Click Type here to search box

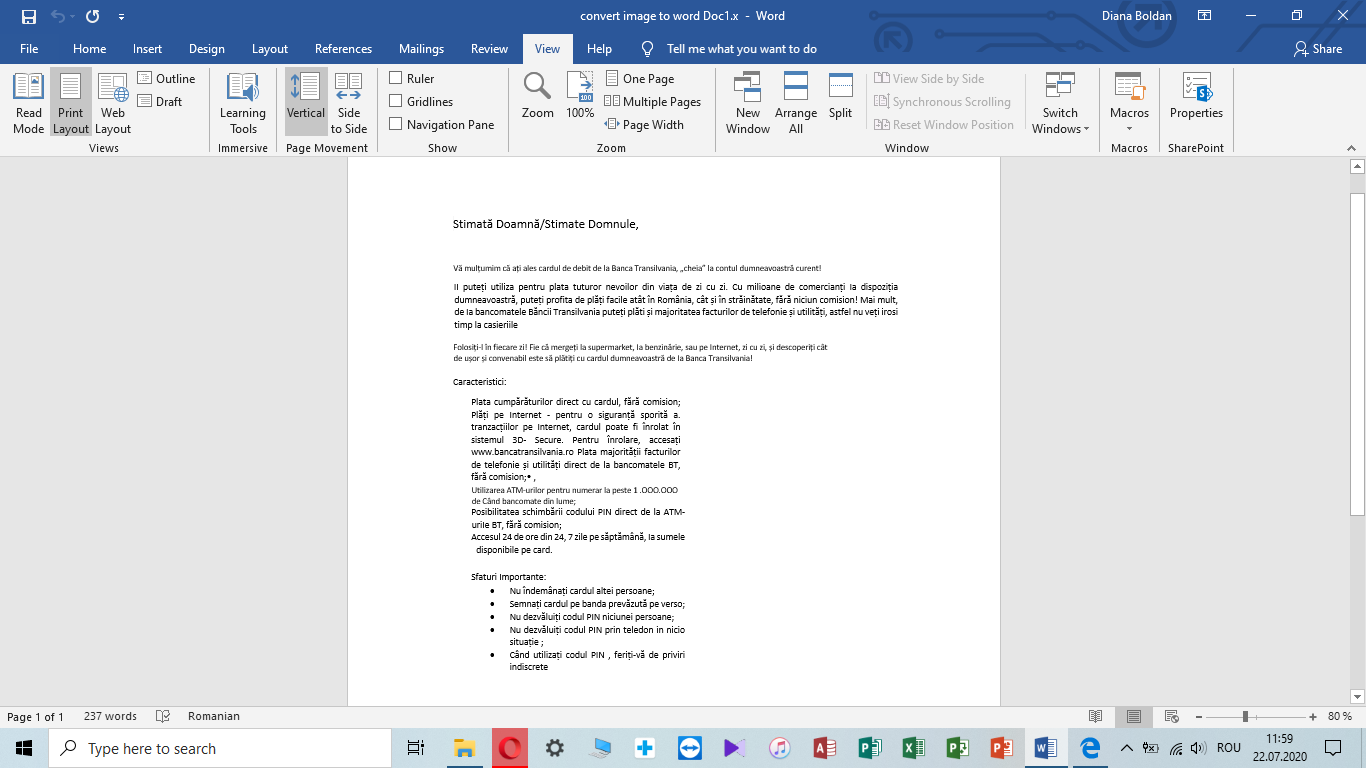click(x=219, y=748)
